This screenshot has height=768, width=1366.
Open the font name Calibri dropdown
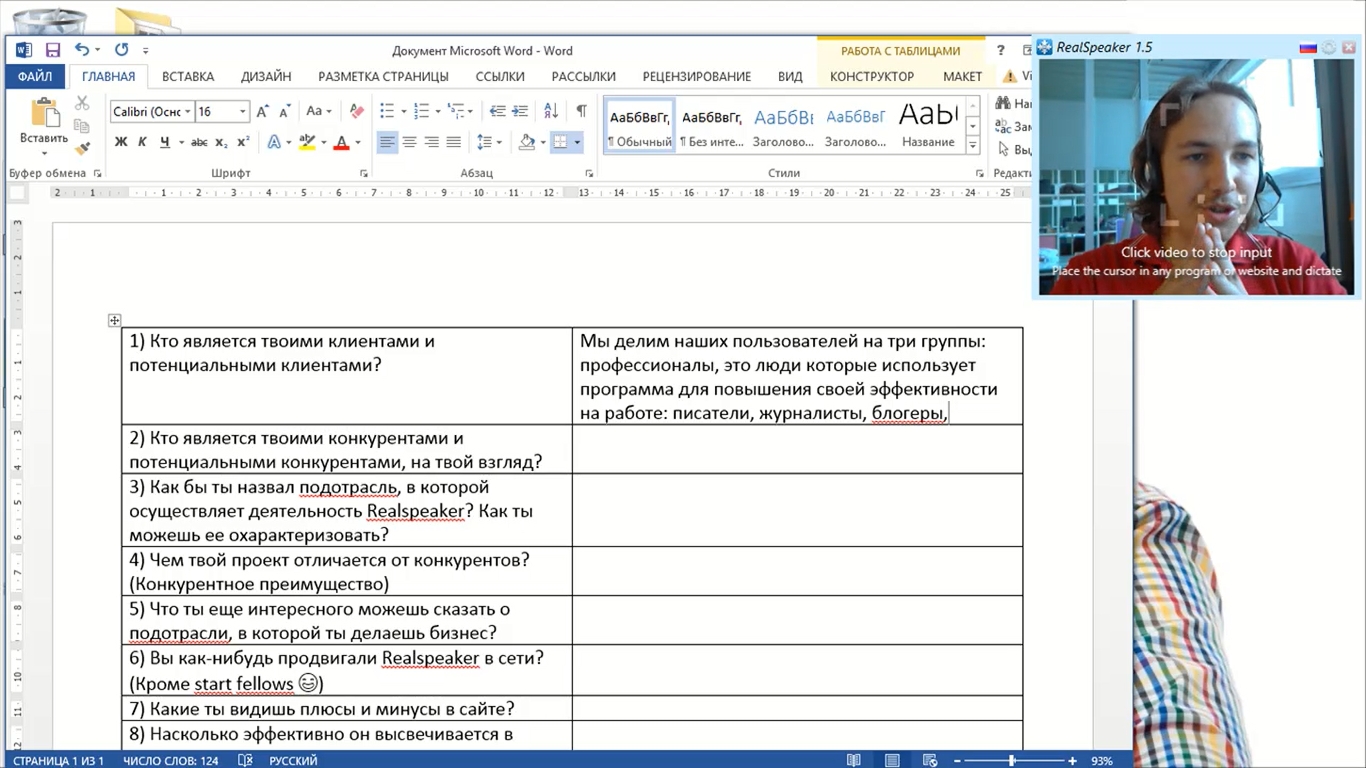pyautogui.click(x=188, y=112)
